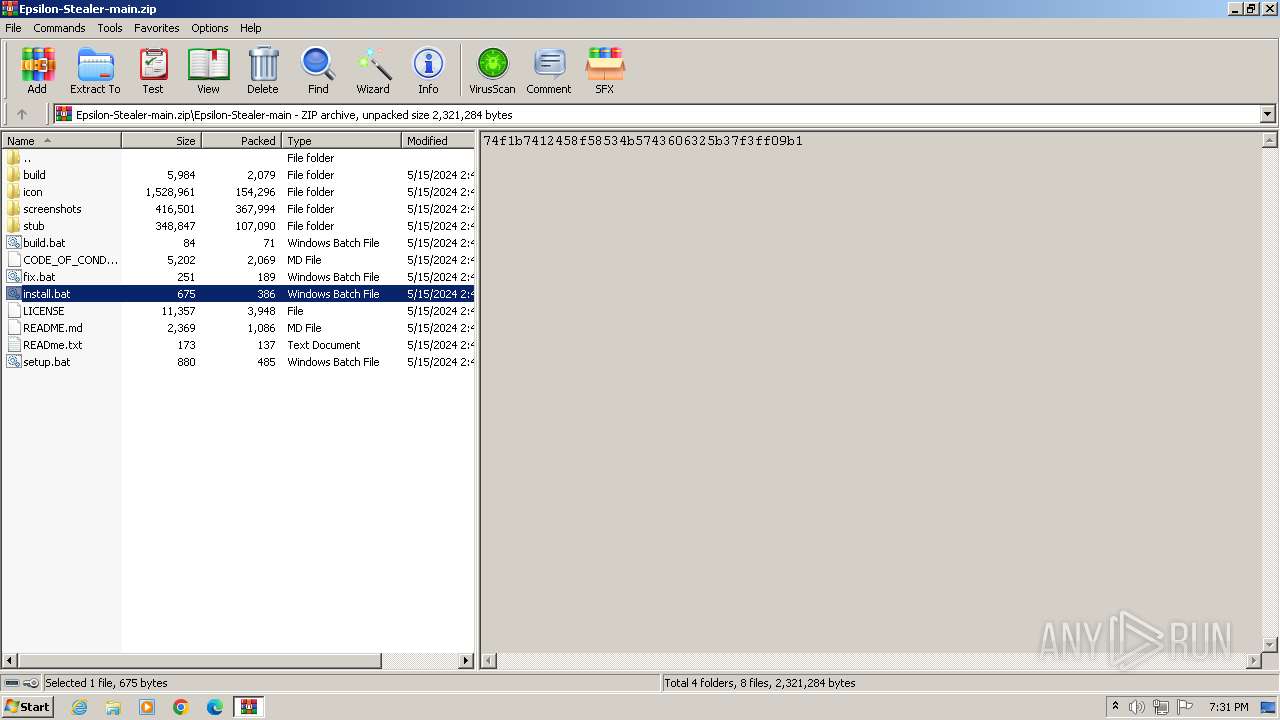Open Chrome from taskbar
This screenshot has width=1280, height=720.
tap(181, 707)
